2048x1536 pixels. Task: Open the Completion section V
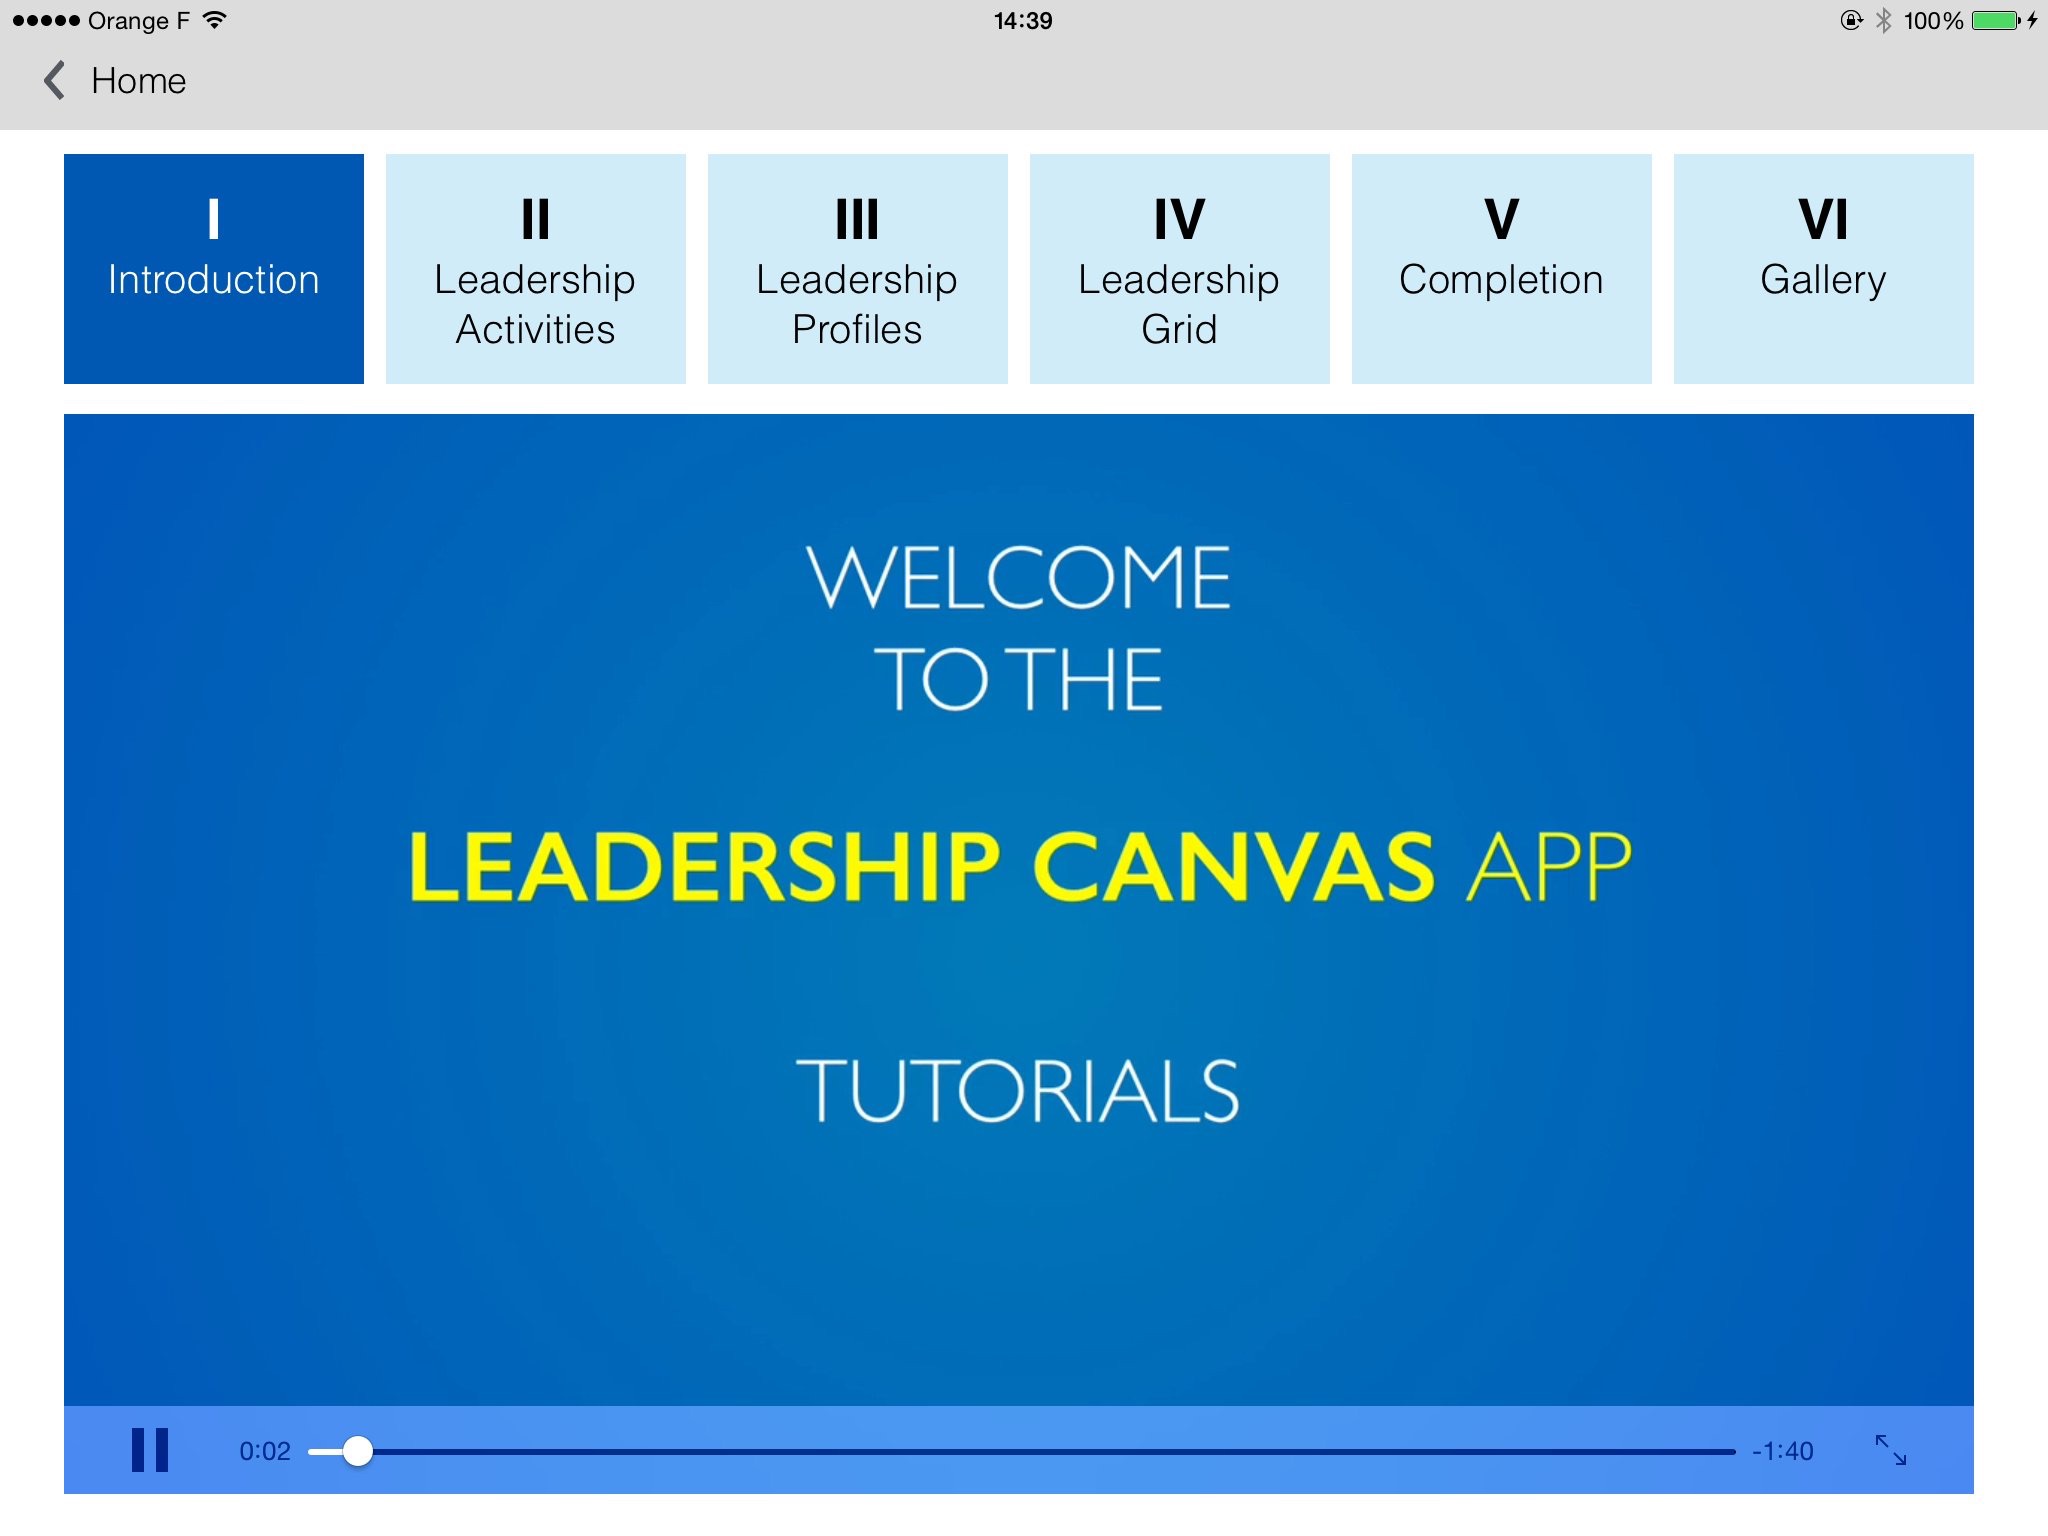(1498, 268)
